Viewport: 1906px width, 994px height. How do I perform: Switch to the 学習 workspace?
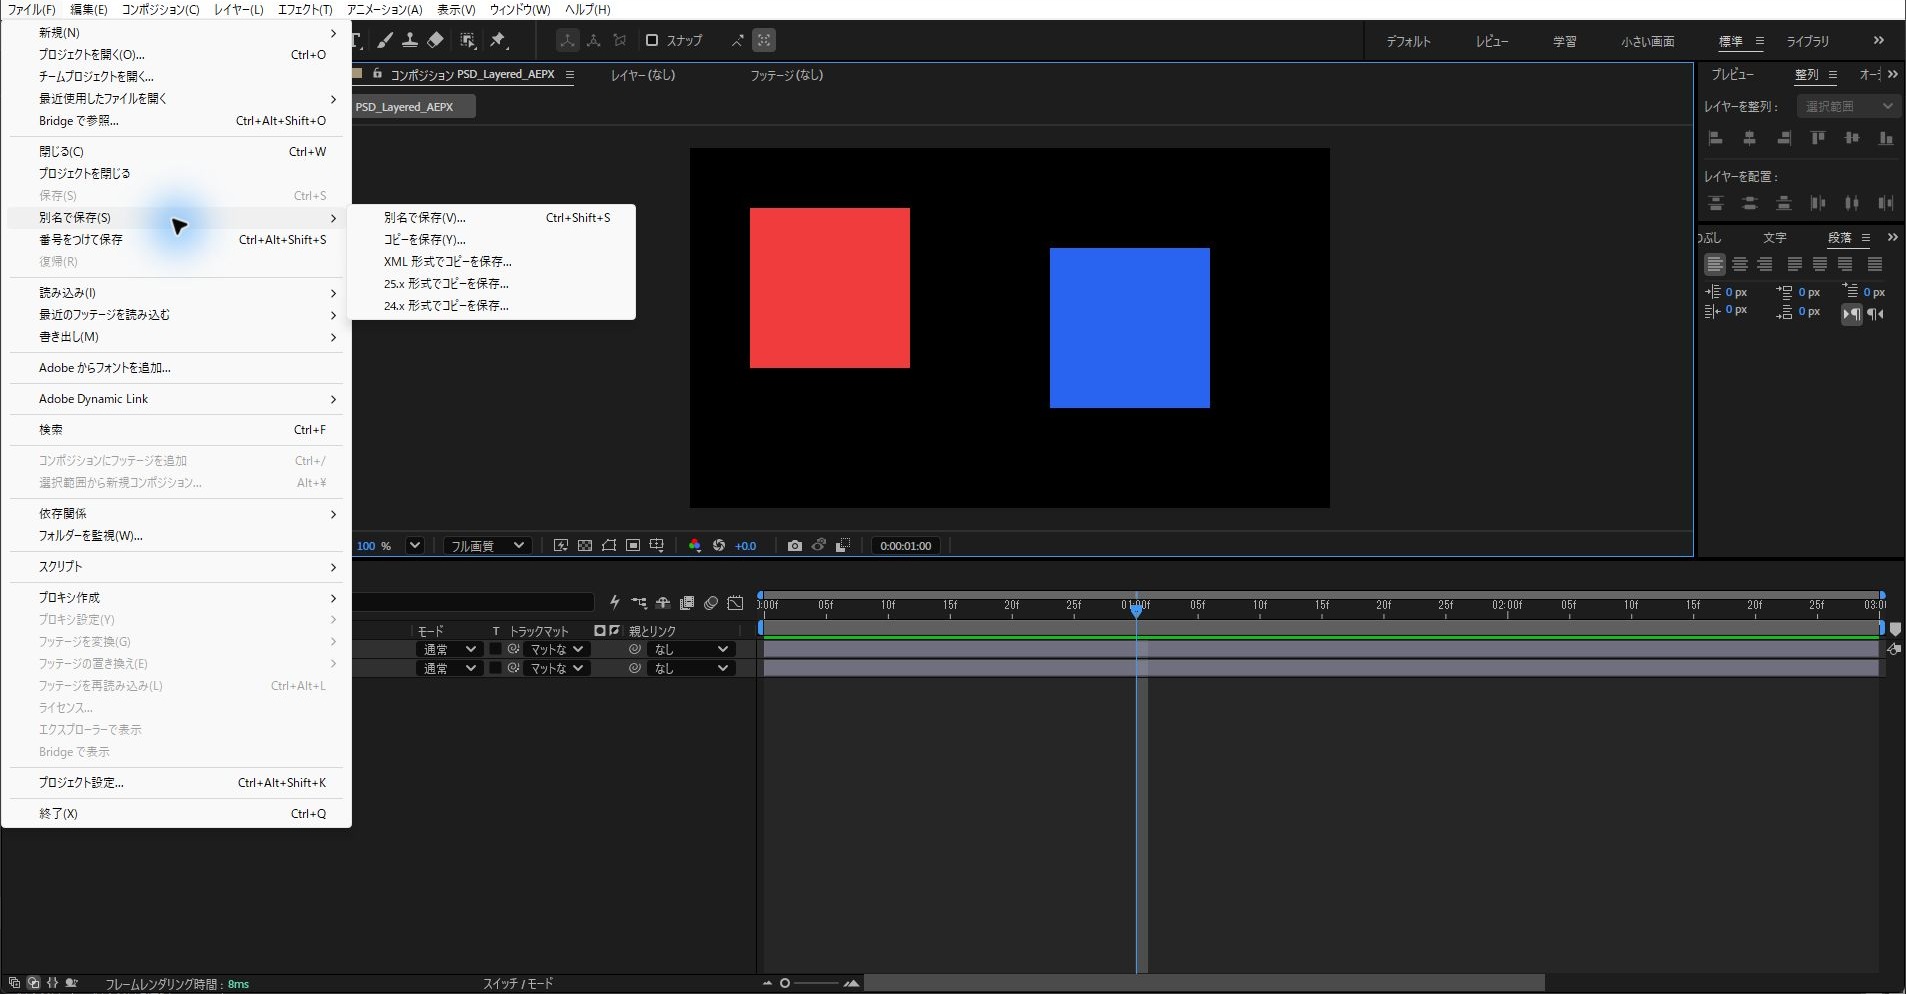pos(1565,41)
